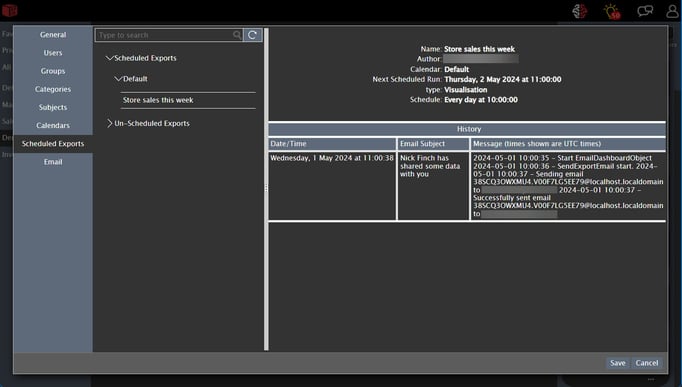Click the Nick Finch has shared subject cell
The height and width of the screenshot is (387, 682).
433,186
